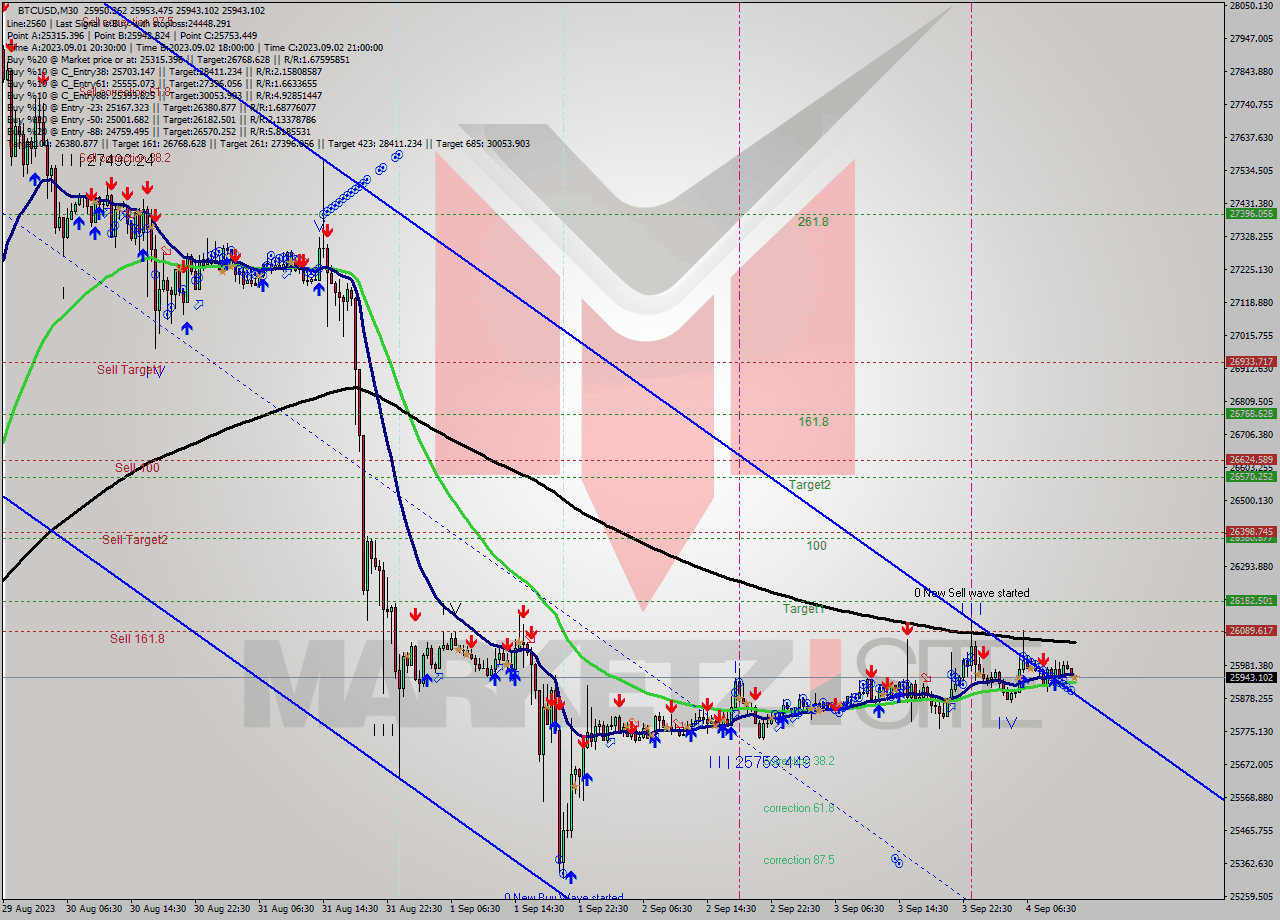
Task: Click the BTCUSD,M30 chart symbol title
Action: click(x=47, y=10)
